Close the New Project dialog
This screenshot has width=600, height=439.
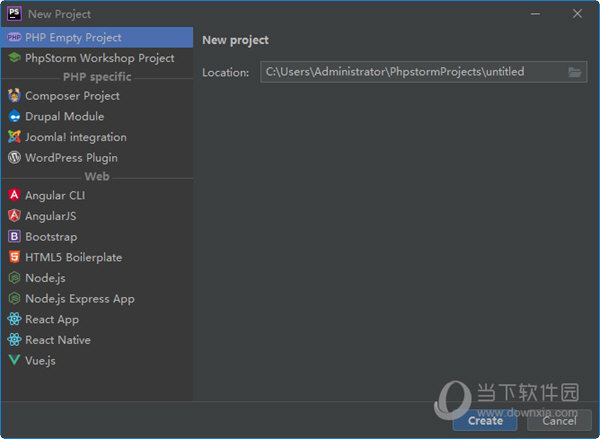577,14
